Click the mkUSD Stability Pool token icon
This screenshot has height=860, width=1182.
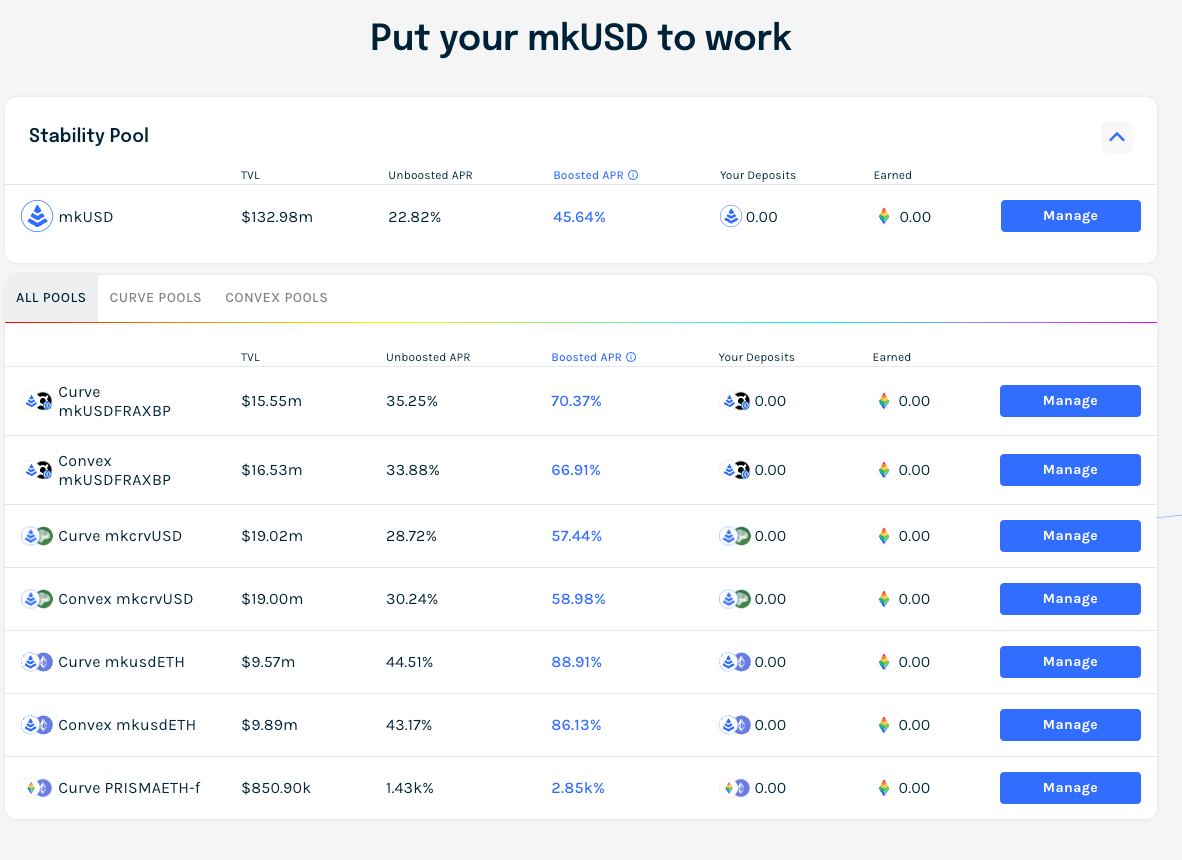[x=37, y=216]
